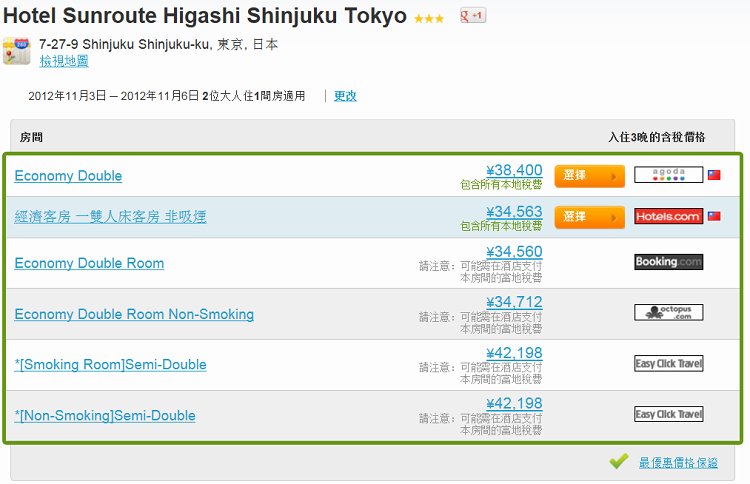Click the 更改 link to change dates

click(345, 96)
